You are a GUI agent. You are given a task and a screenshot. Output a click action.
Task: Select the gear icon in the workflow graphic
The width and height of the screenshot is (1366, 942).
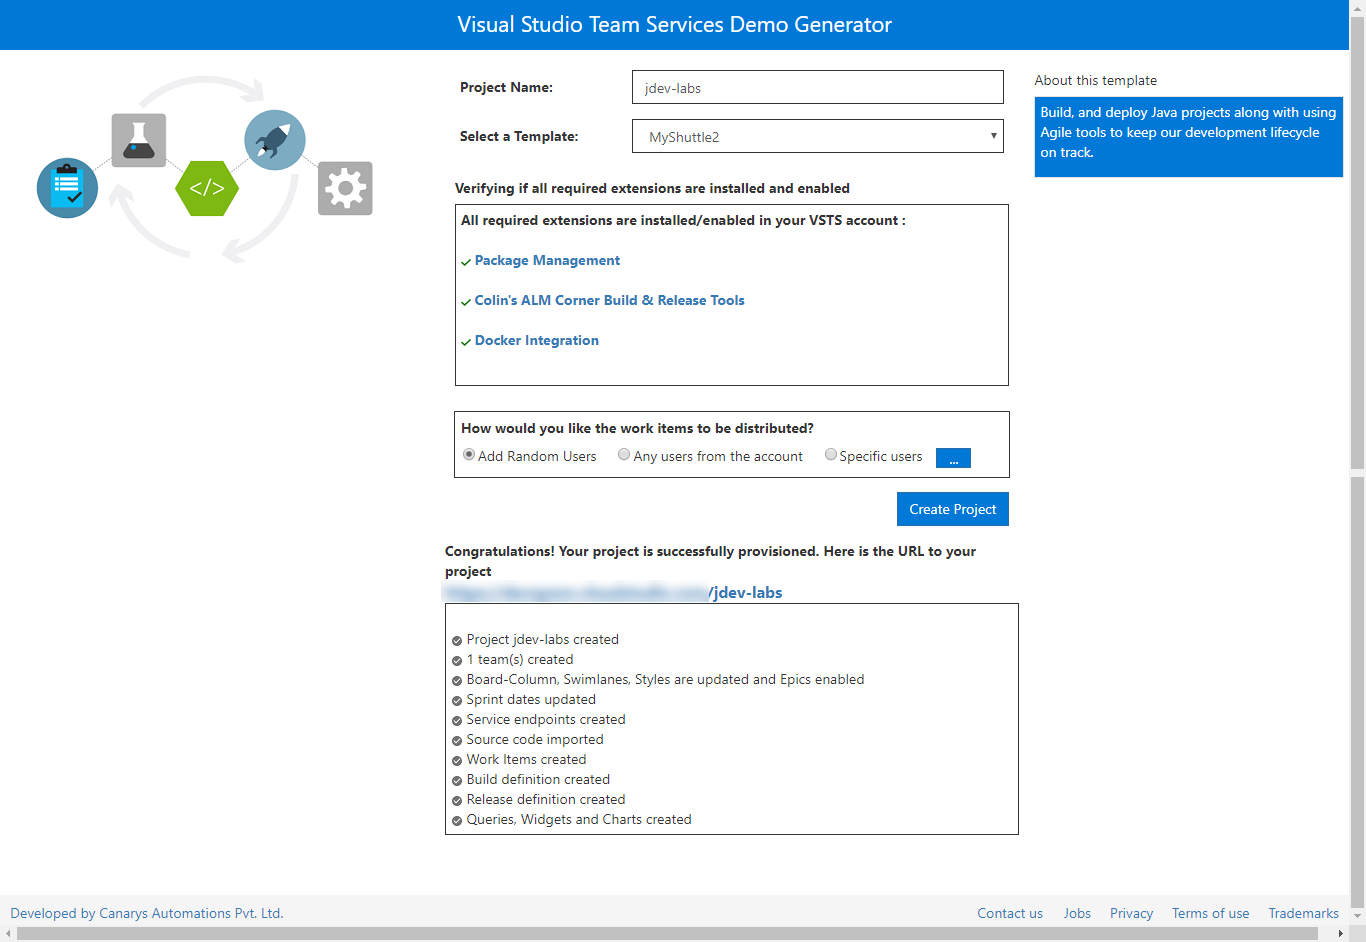coord(345,188)
